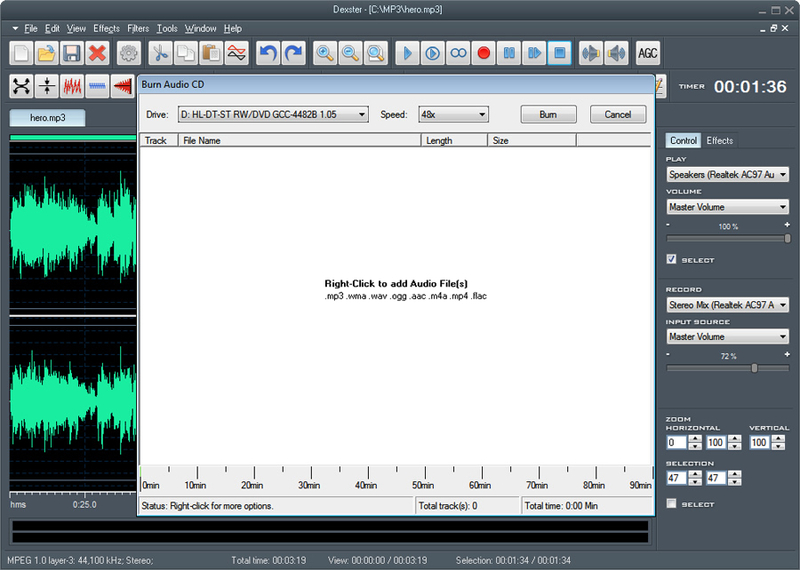The image size is (800, 570).
Task: Open an audio file with the folder icon
Action: (46, 53)
